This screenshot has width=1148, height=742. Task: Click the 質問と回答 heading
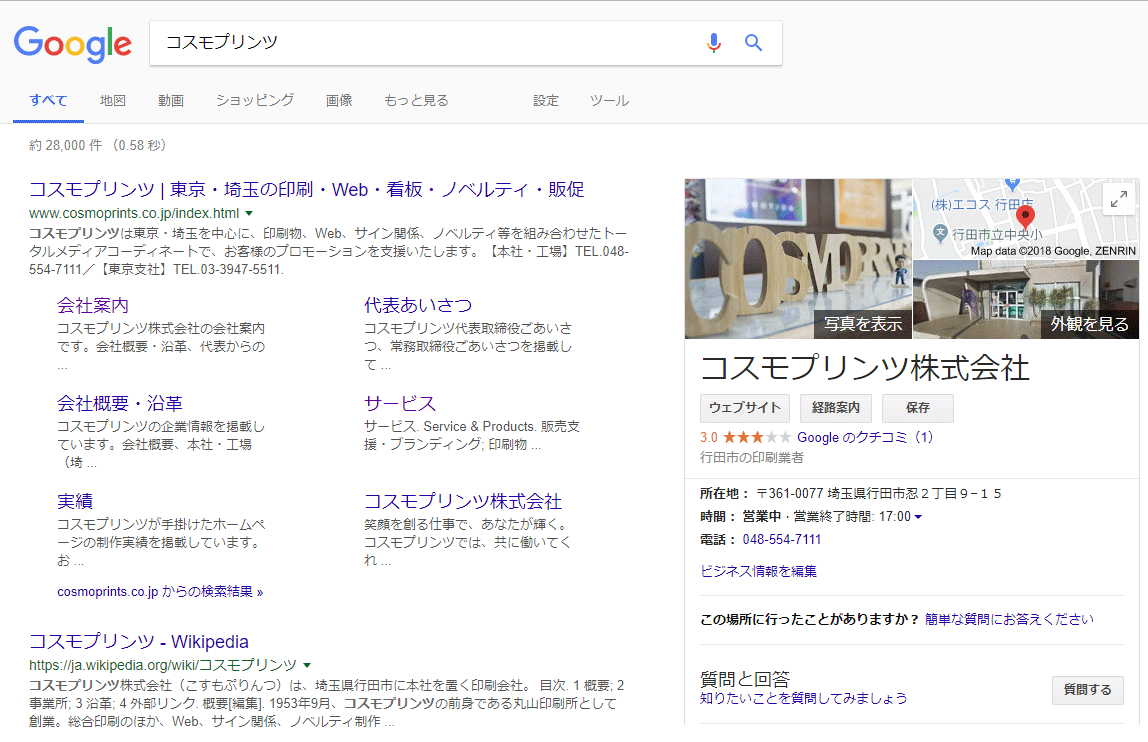pos(745,678)
